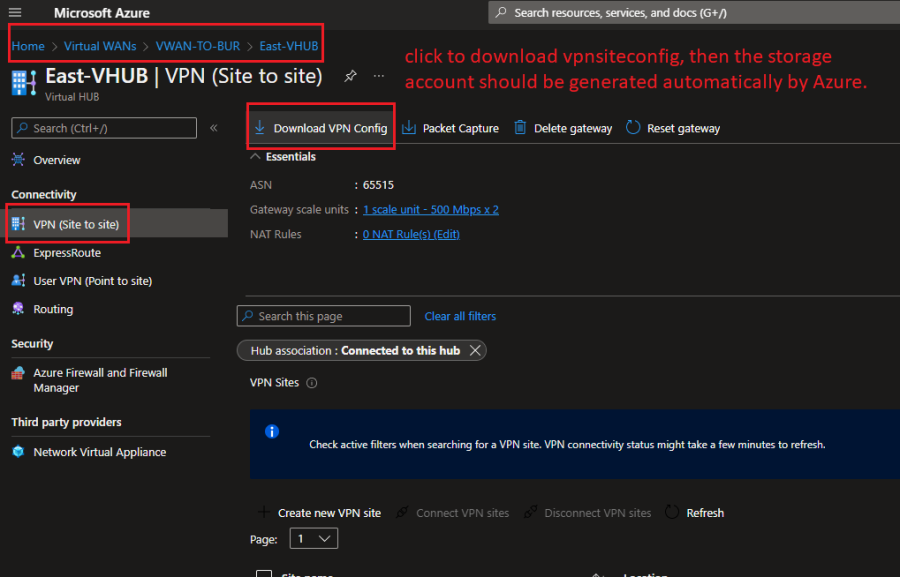Image resolution: width=900 pixels, height=577 pixels.
Task: Open Virtual WANs breadcrumb link
Action: pyautogui.click(x=100, y=46)
